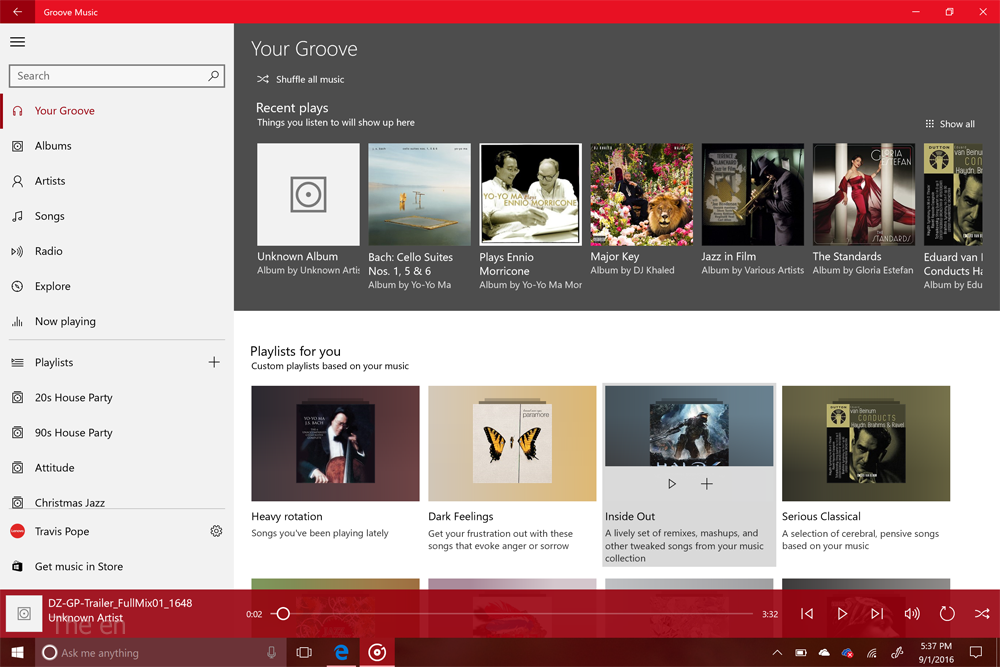
Task: Click Show all recent plays
Action: coord(950,124)
